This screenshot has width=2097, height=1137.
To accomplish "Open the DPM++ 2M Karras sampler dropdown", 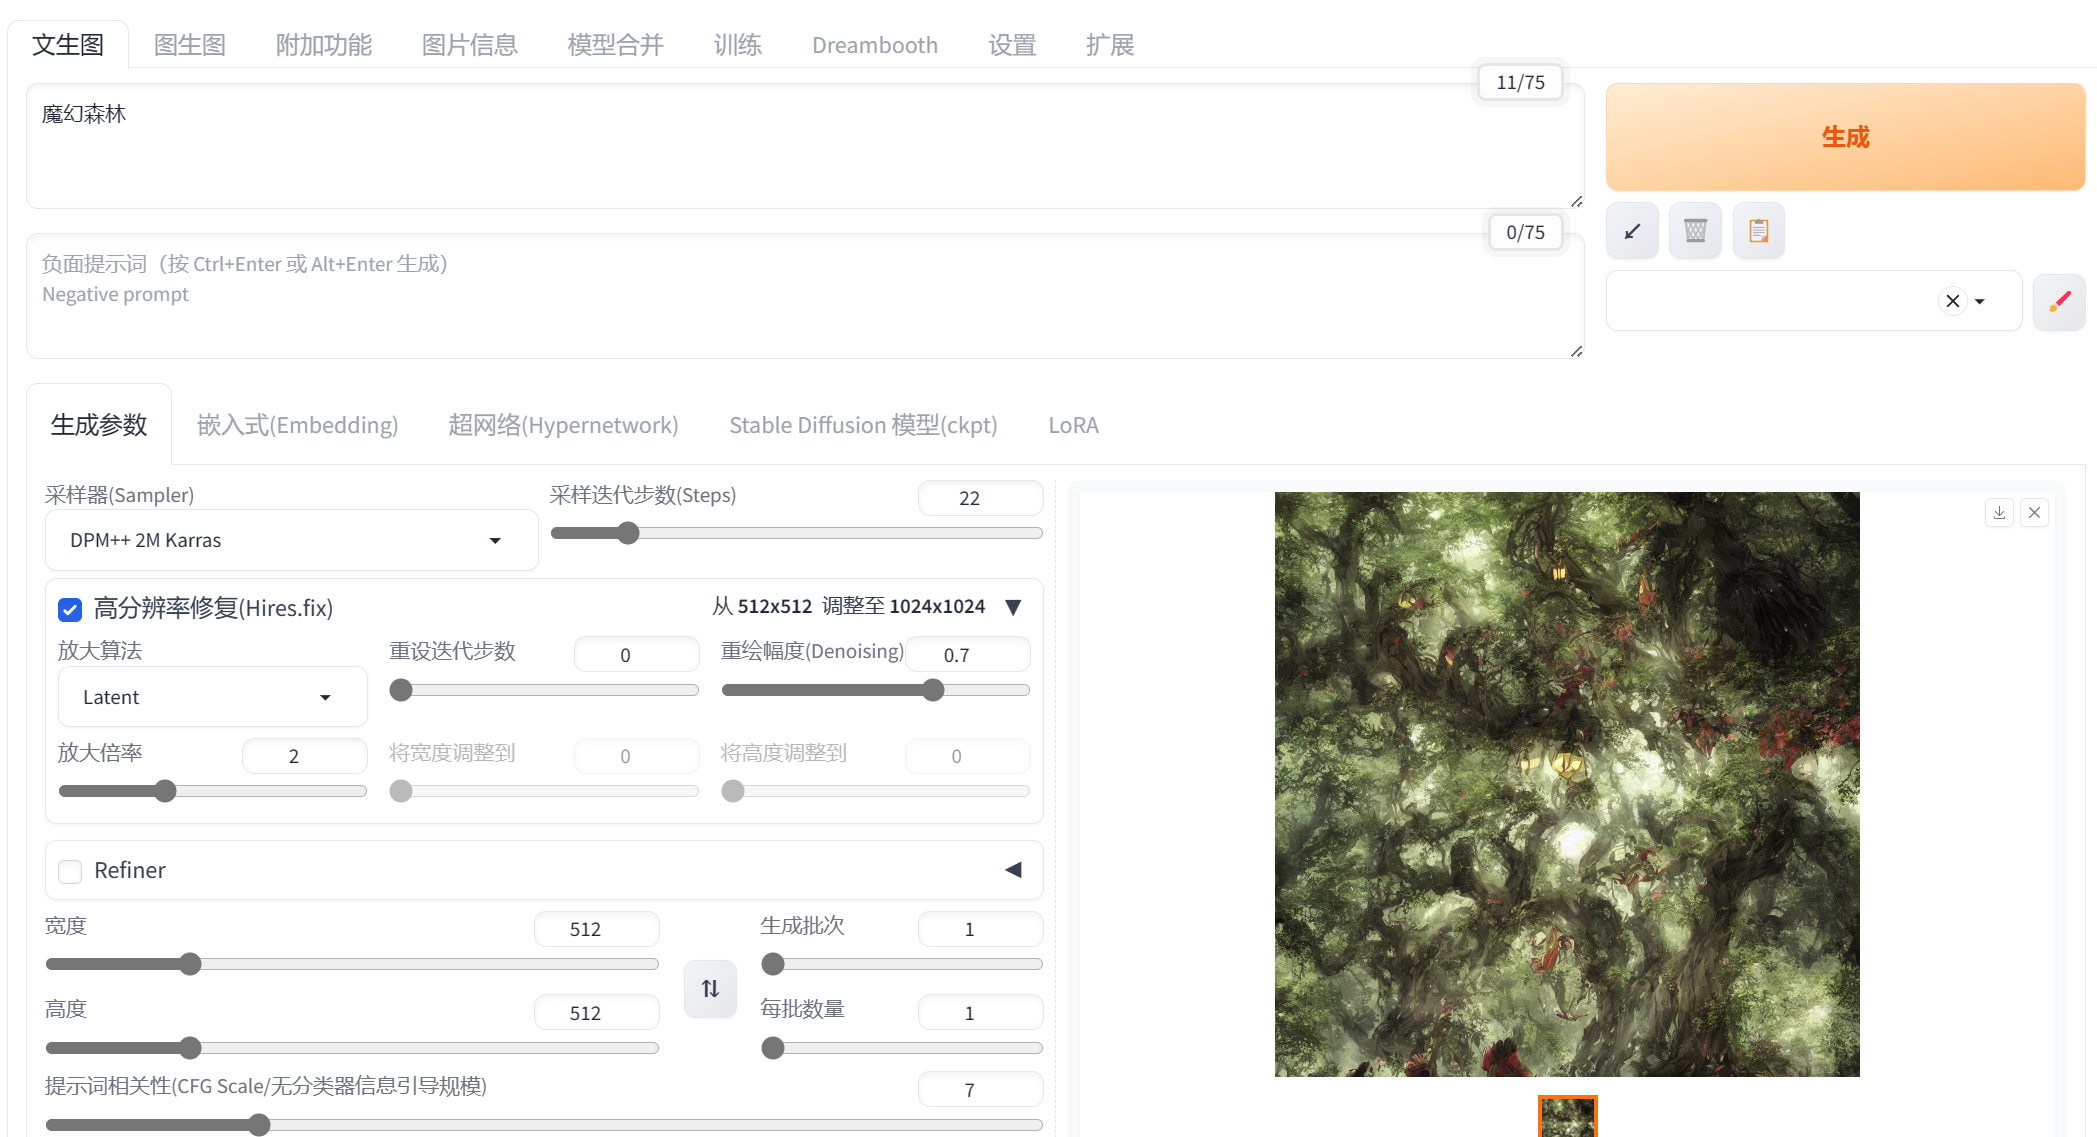I will 291,540.
